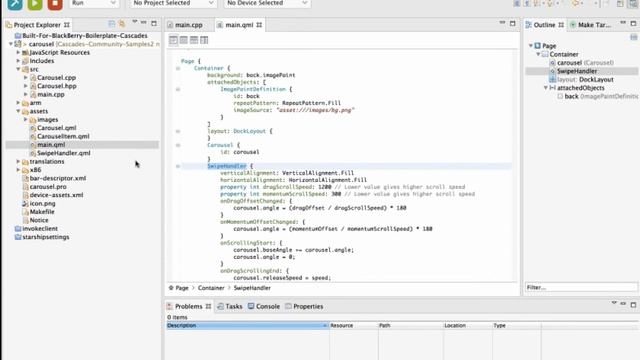This screenshot has height=360, width=640.
Task: Sort by the Location column header
Action: 467,325
